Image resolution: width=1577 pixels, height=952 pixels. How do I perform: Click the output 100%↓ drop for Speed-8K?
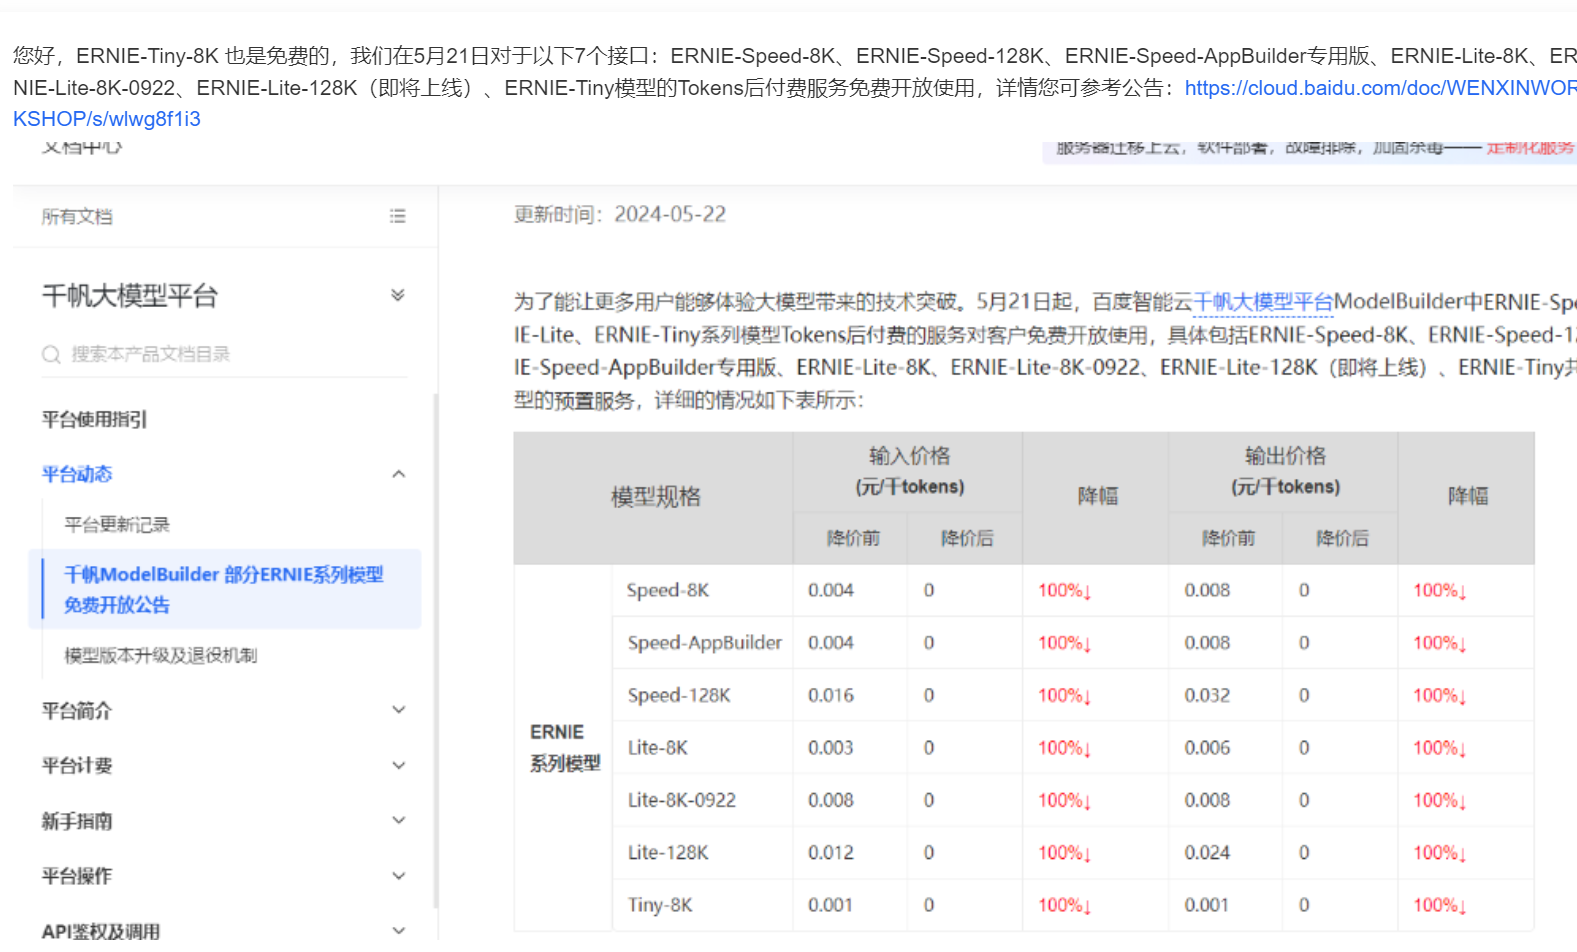(x=1440, y=591)
